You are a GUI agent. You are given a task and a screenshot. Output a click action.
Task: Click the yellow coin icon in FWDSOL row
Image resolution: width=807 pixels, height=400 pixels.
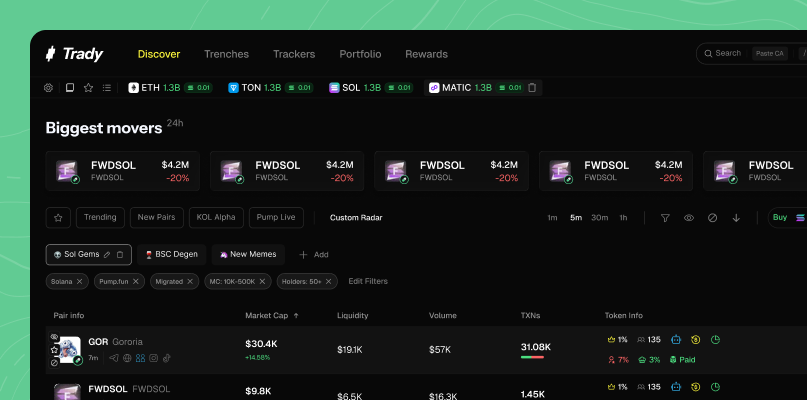click(696, 387)
